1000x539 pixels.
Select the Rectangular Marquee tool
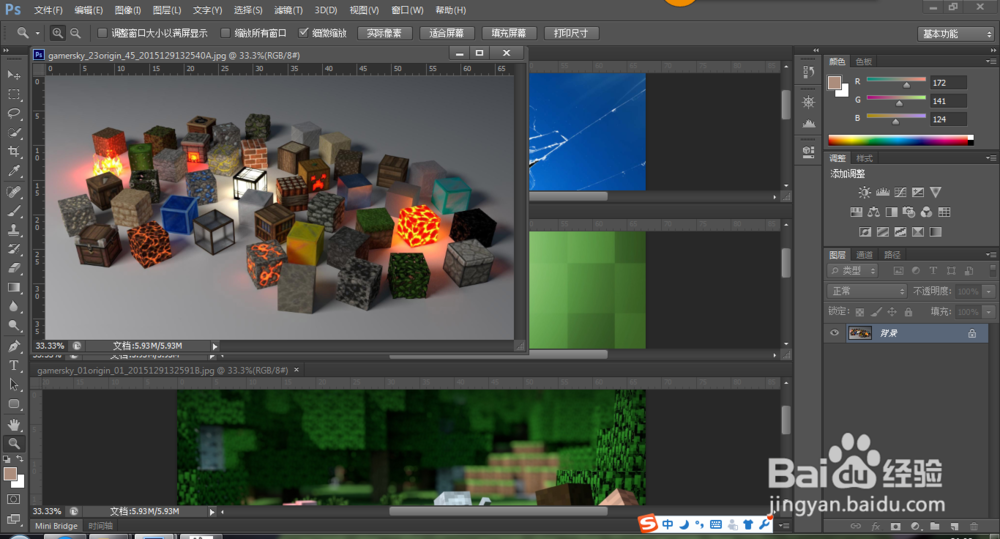click(13, 94)
